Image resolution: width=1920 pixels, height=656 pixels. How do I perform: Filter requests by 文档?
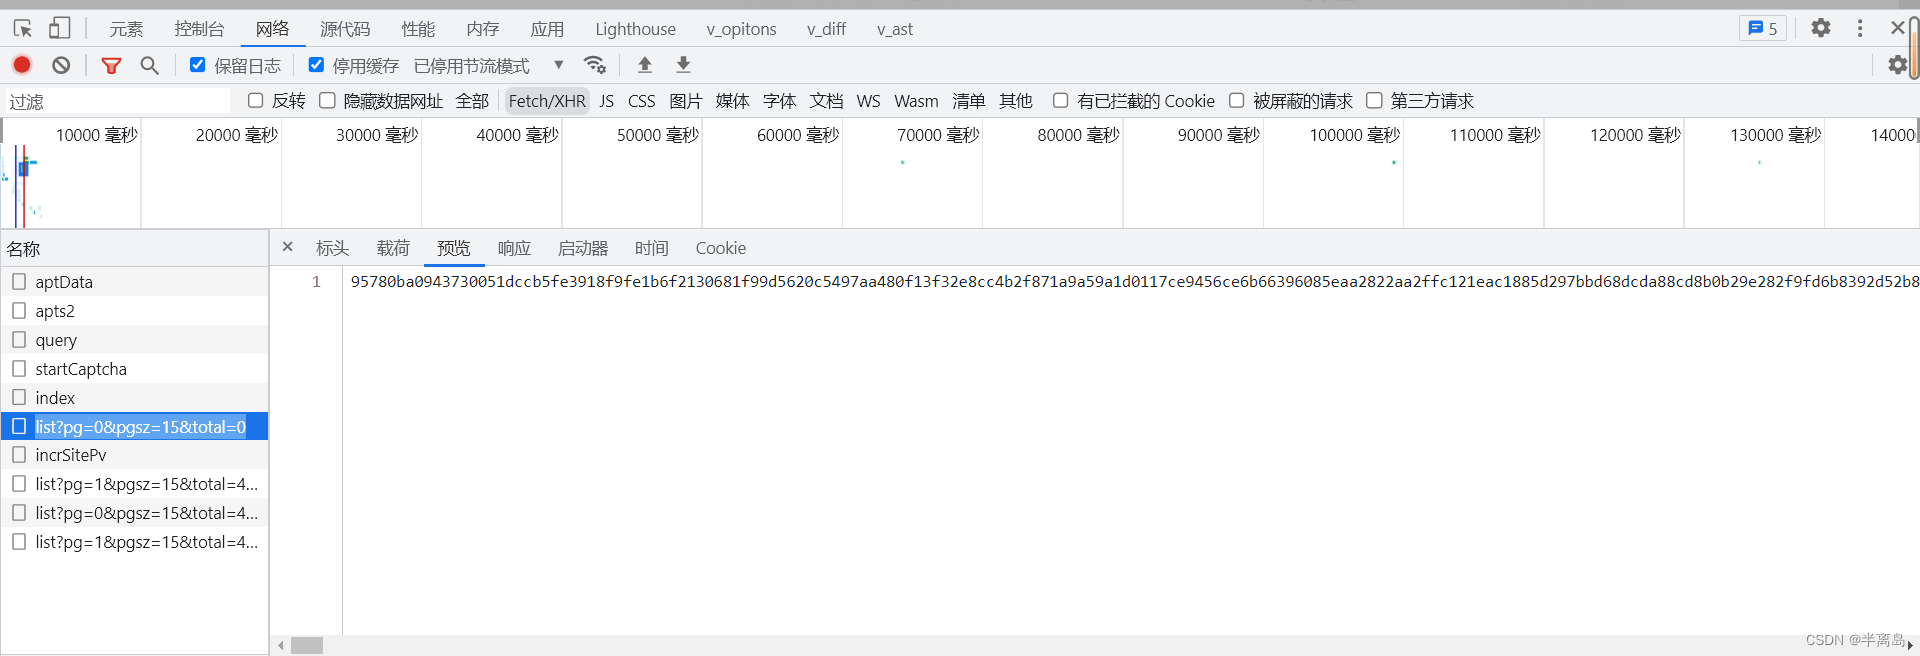pyautogui.click(x=826, y=101)
